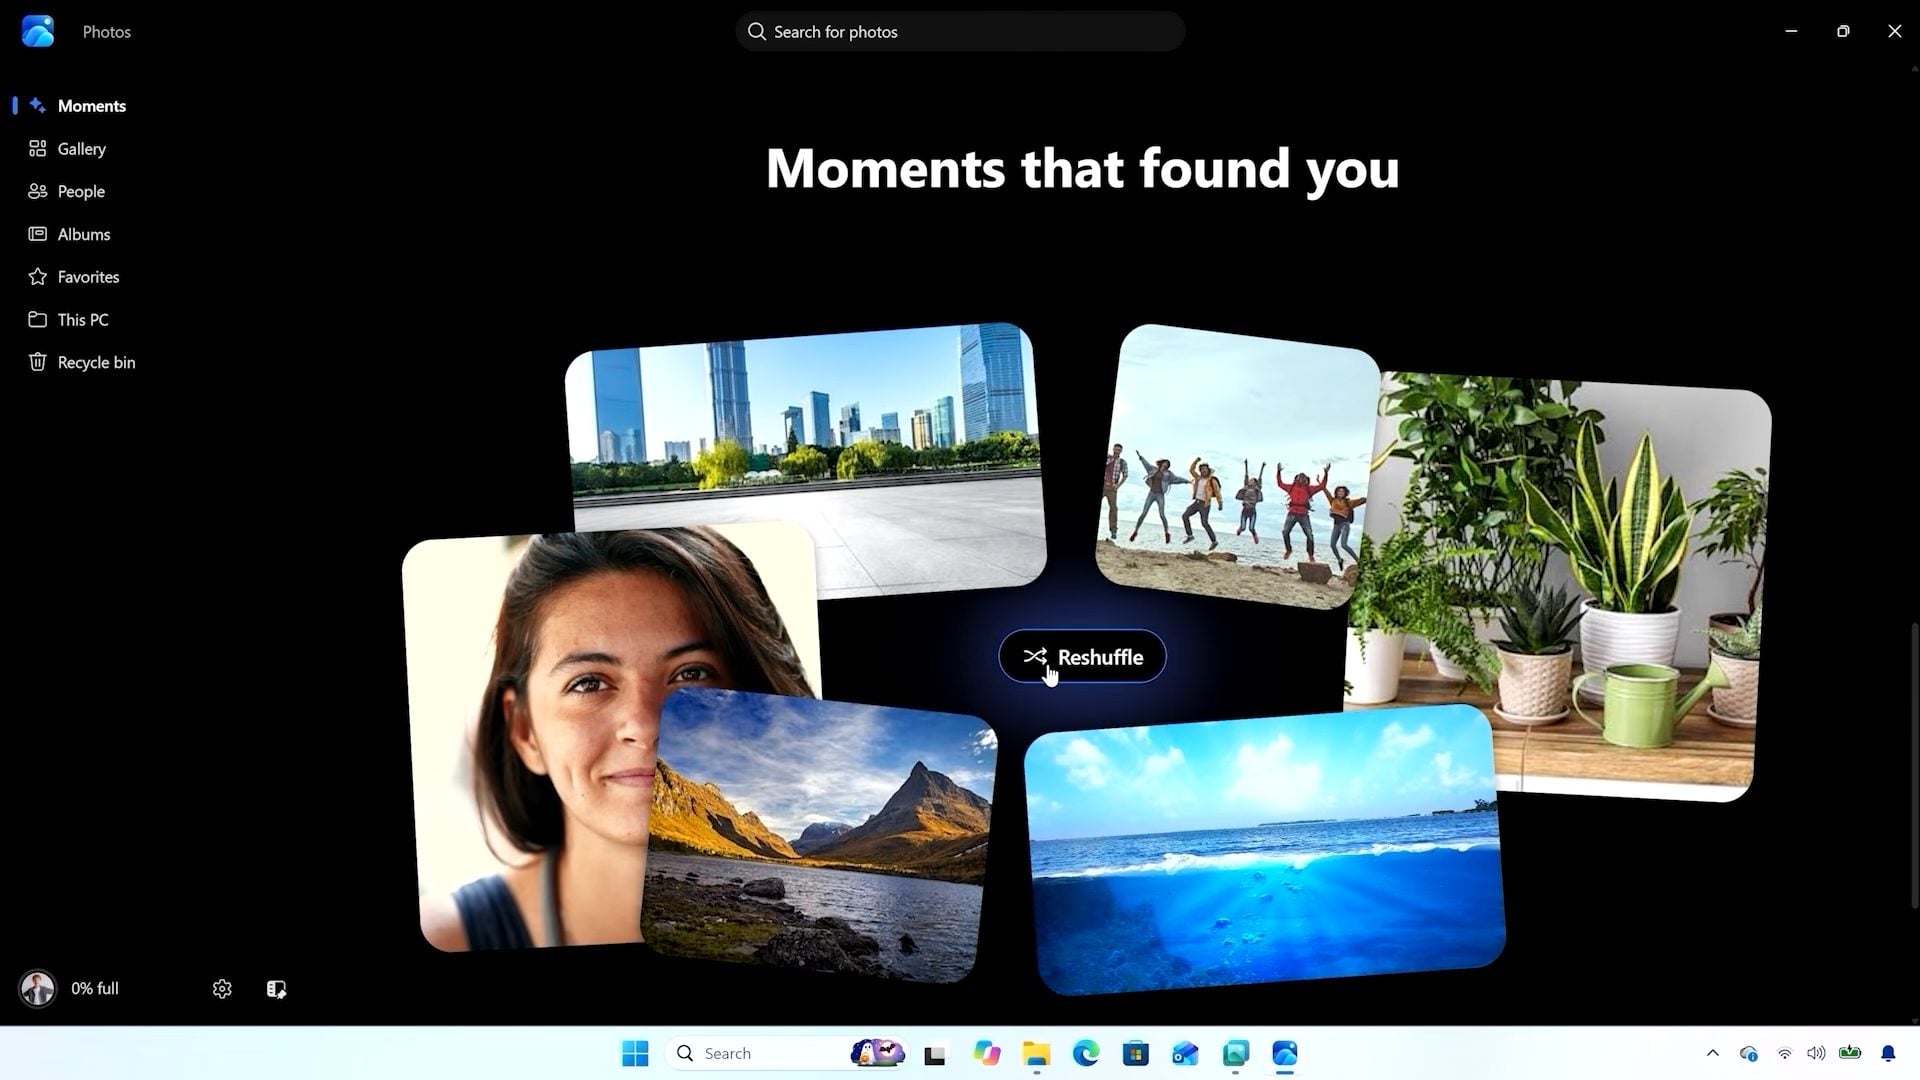Image resolution: width=1920 pixels, height=1080 pixels.
Task: Open the Gallery view
Action: [68, 149]
